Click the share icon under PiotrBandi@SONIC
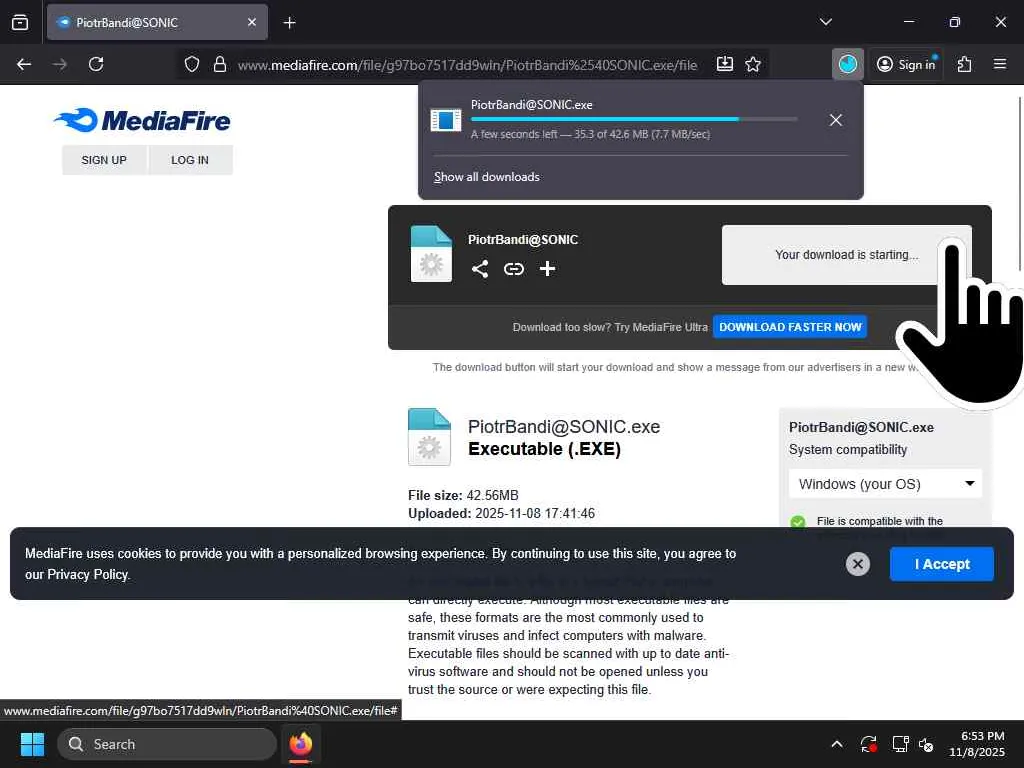The width and height of the screenshot is (1024, 768). click(480, 268)
